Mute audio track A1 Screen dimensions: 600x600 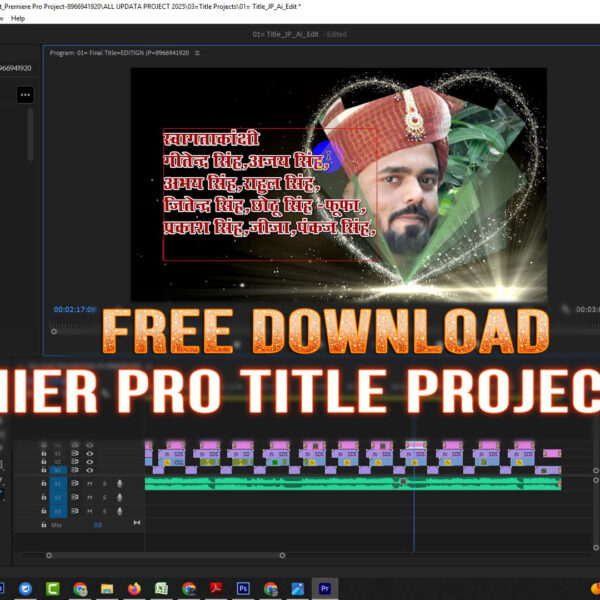point(90,484)
